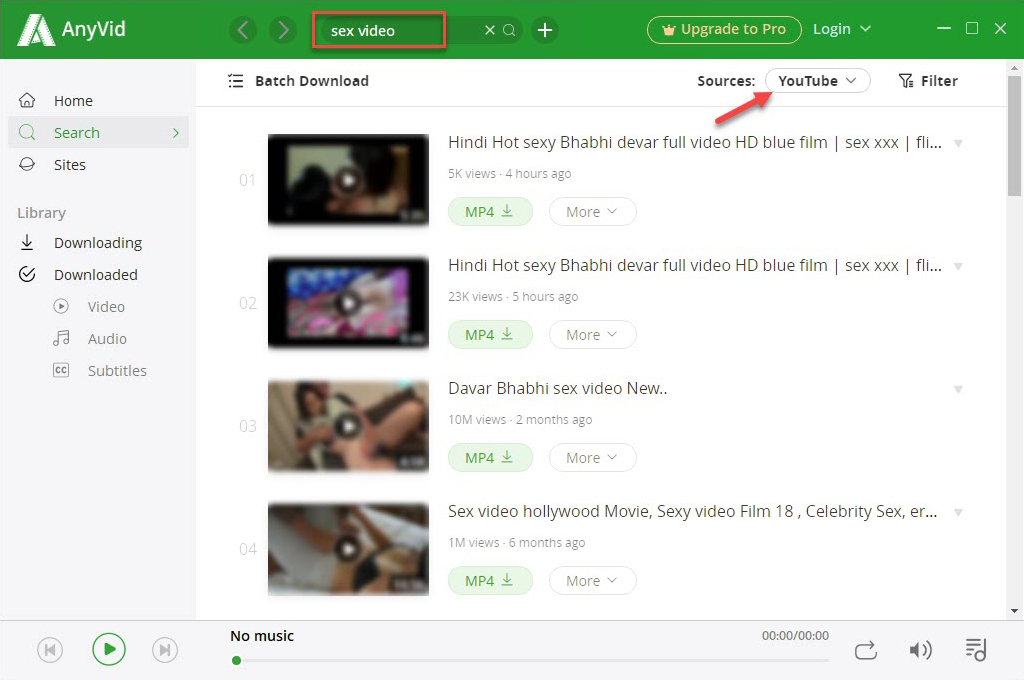Image resolution: width=1024 pixels, height=680 pixels.
Task: Open Sites in the sidebar
Action: pyautogui.click(x=98, y=165)
